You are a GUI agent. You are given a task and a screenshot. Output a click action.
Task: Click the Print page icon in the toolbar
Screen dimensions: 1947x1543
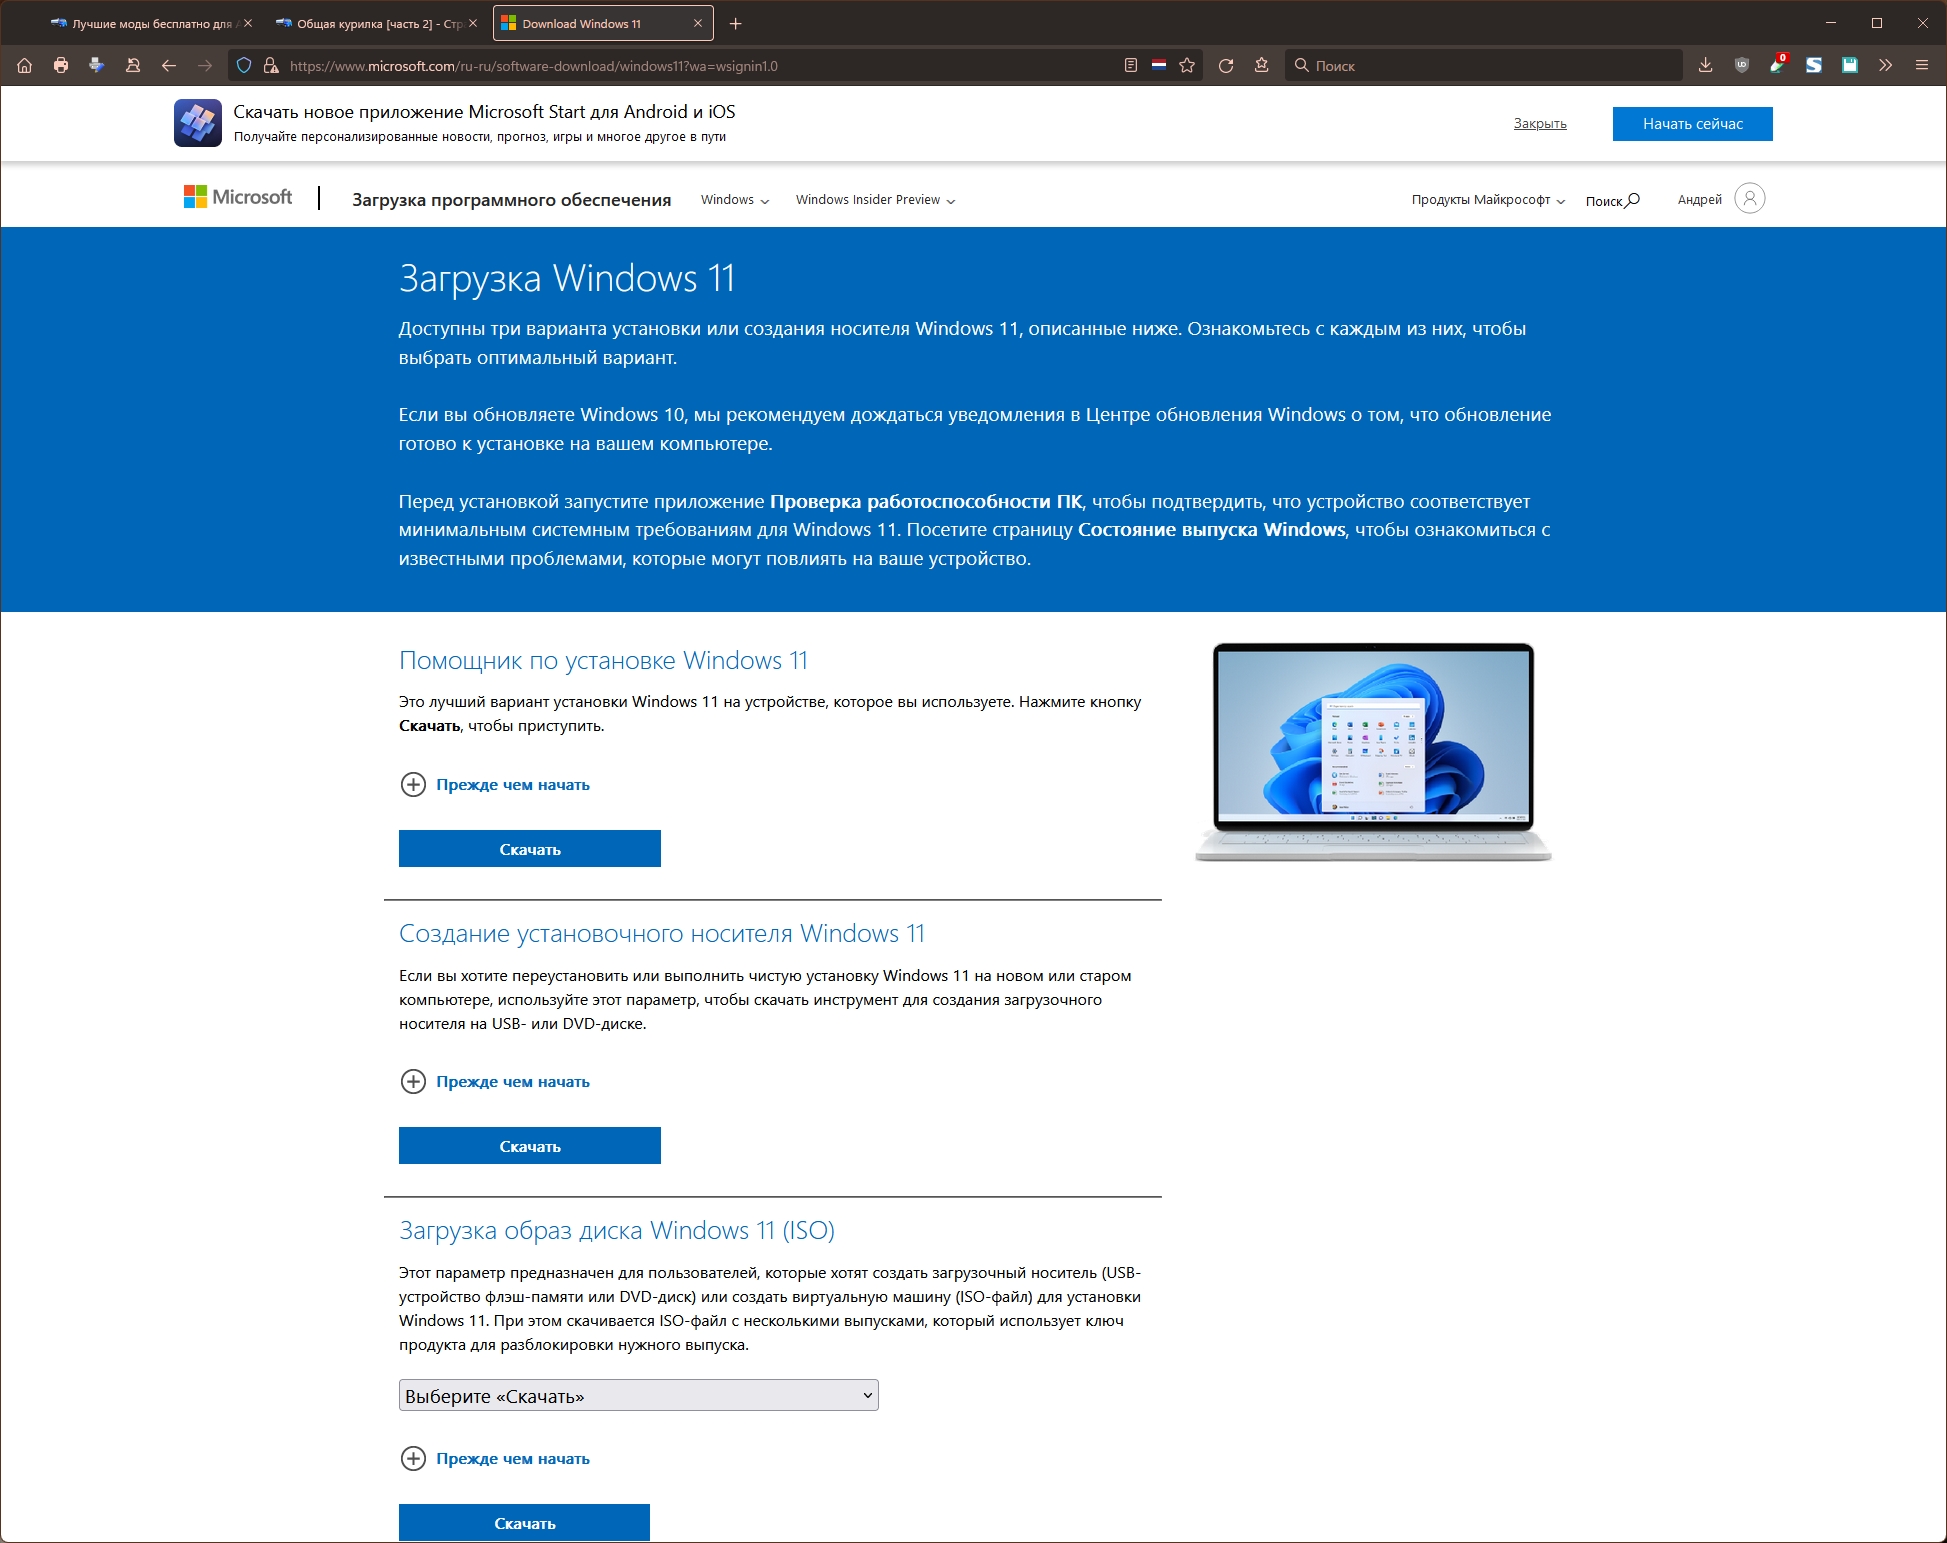61,65
